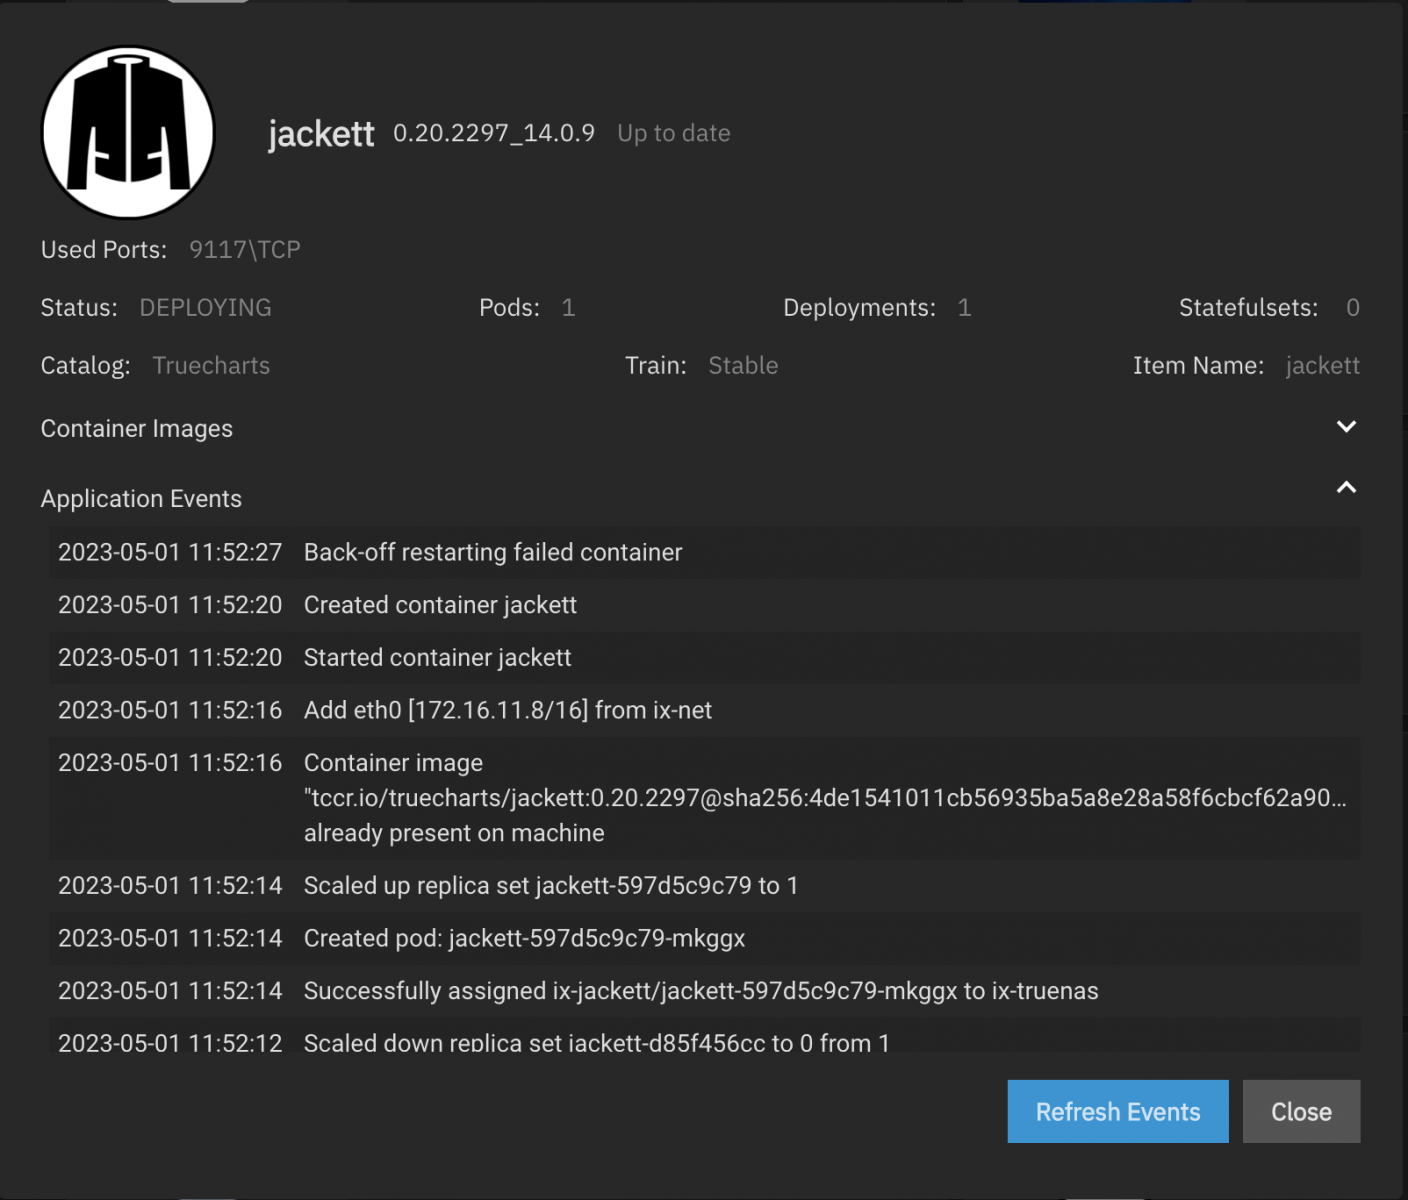
Task: Select the jackett app title
Action: coord(321,133)
